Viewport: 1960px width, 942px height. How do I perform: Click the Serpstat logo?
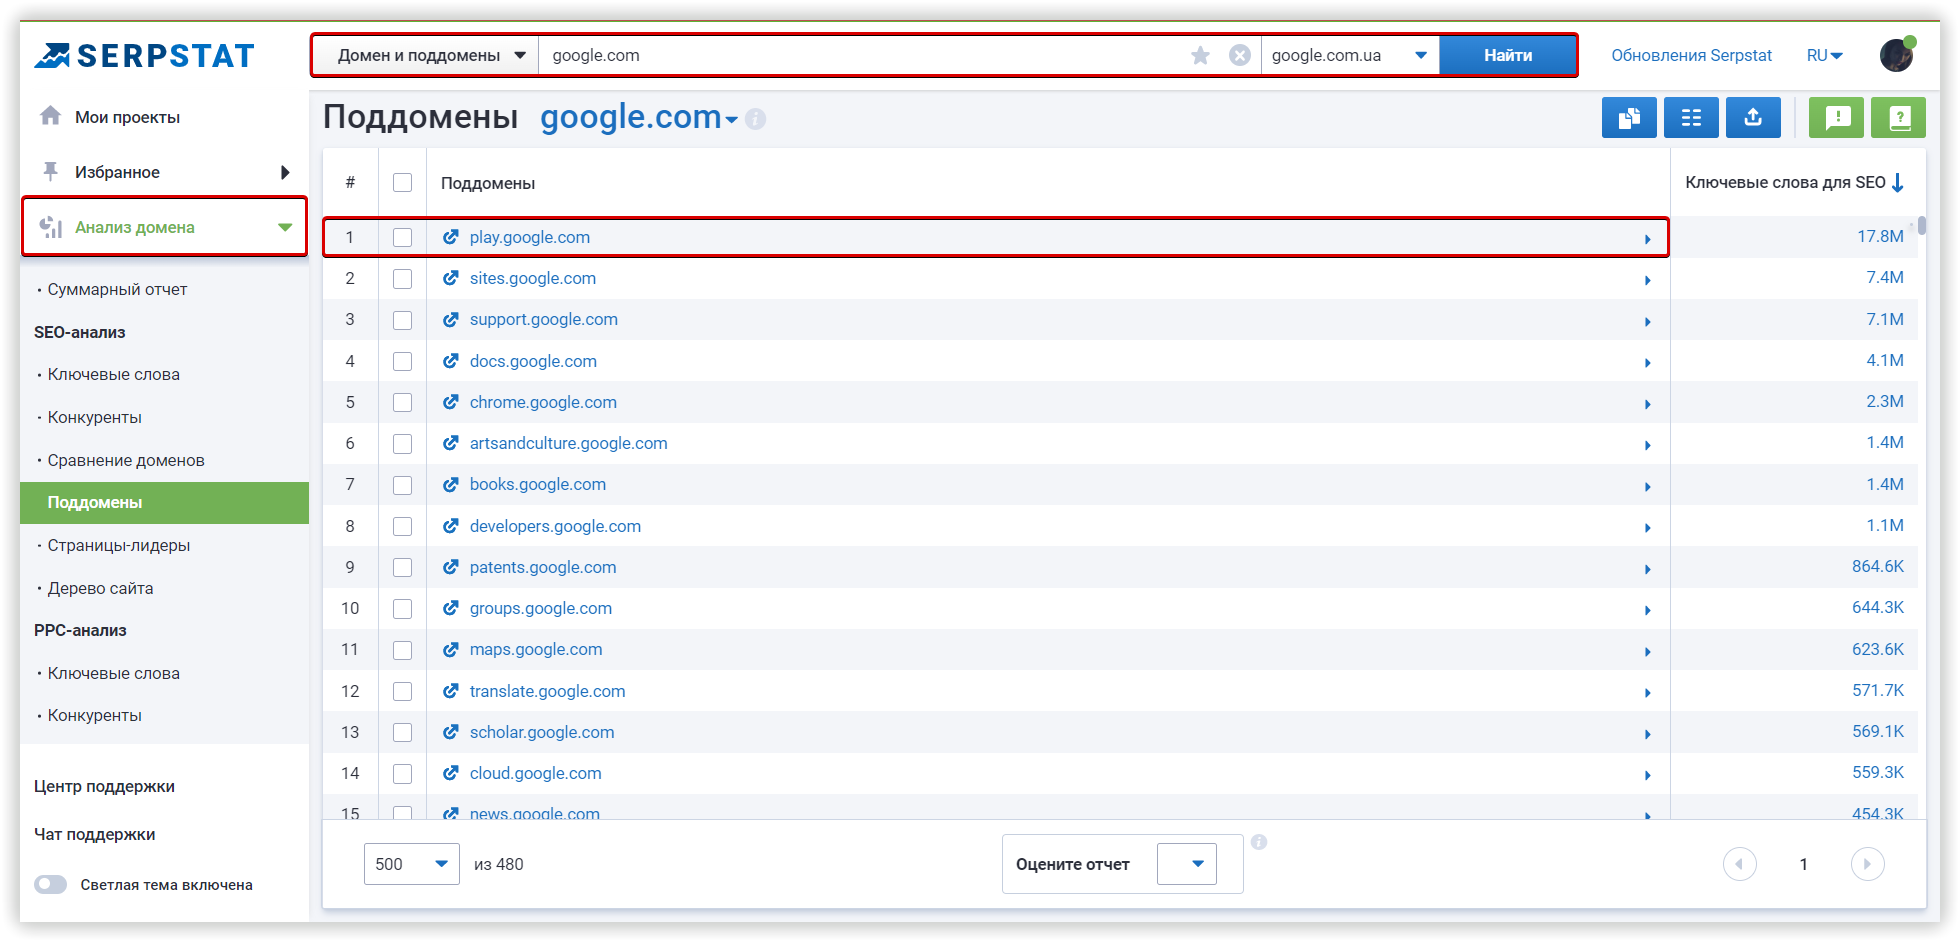click(x=145, y=56)
